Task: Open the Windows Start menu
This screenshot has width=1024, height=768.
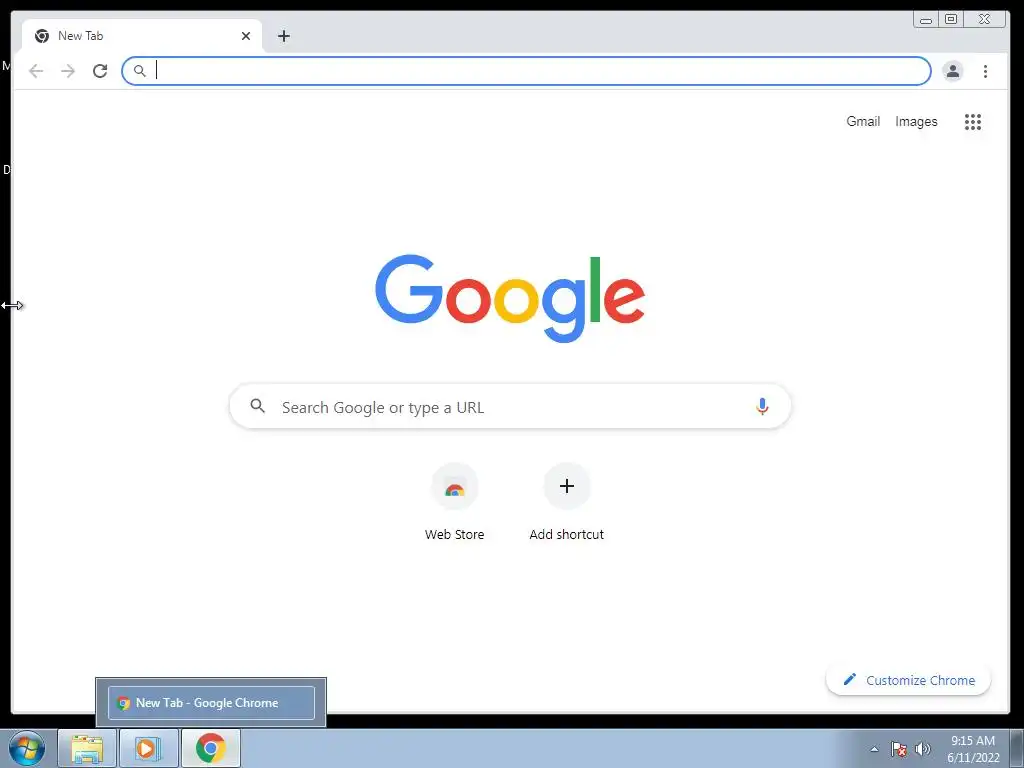Action: (27, 748)
